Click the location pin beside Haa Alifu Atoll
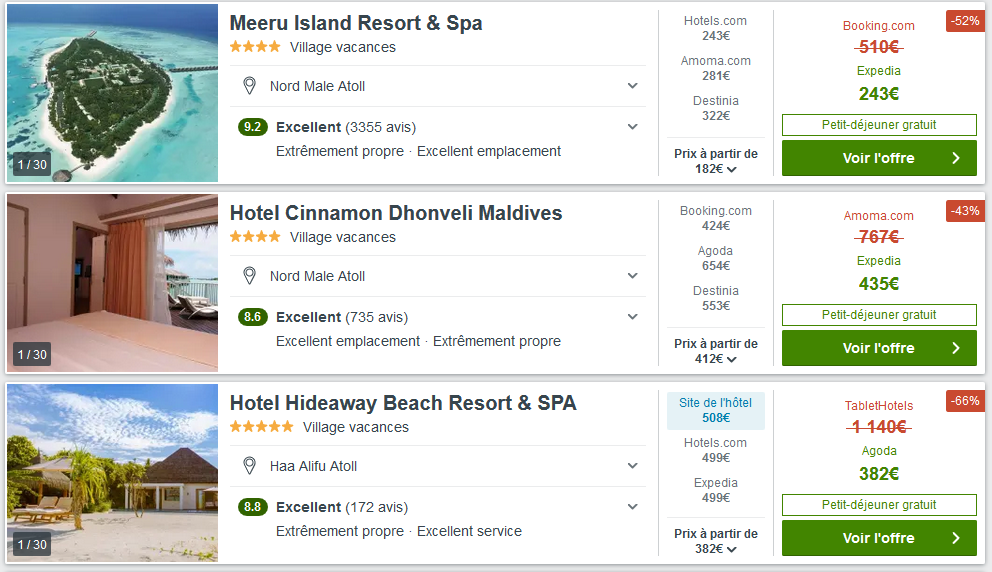This screenshot has width=992, height=572. (x=249, y=466)
